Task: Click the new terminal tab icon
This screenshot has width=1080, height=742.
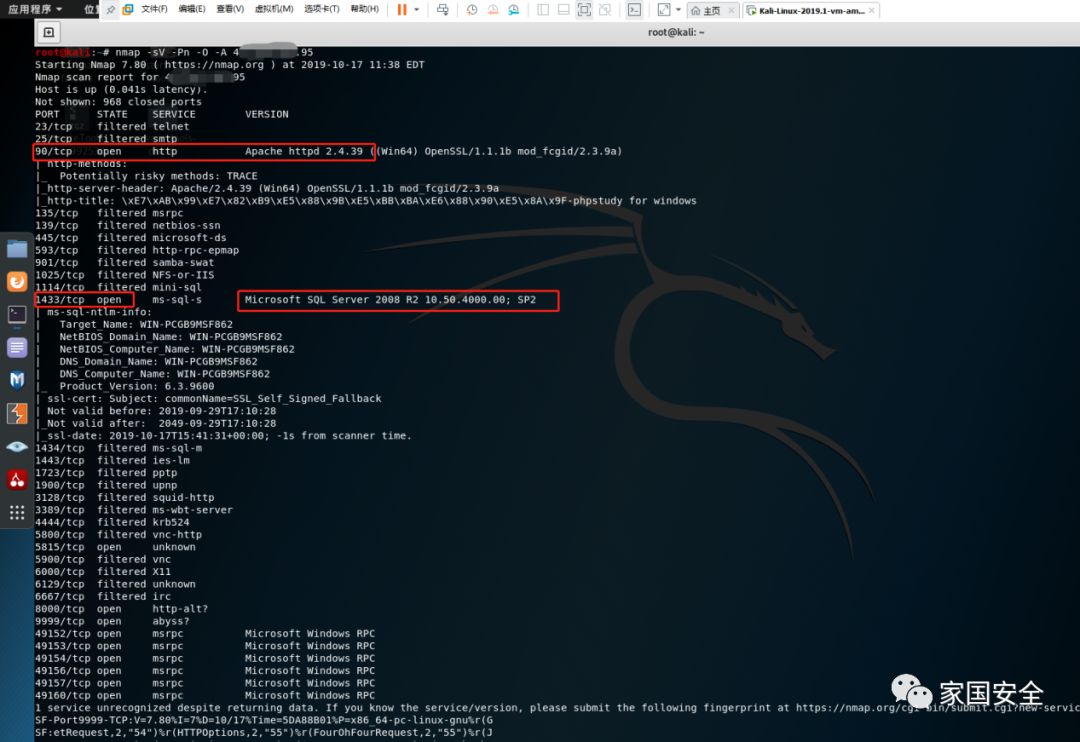Action: click(48, 32)
